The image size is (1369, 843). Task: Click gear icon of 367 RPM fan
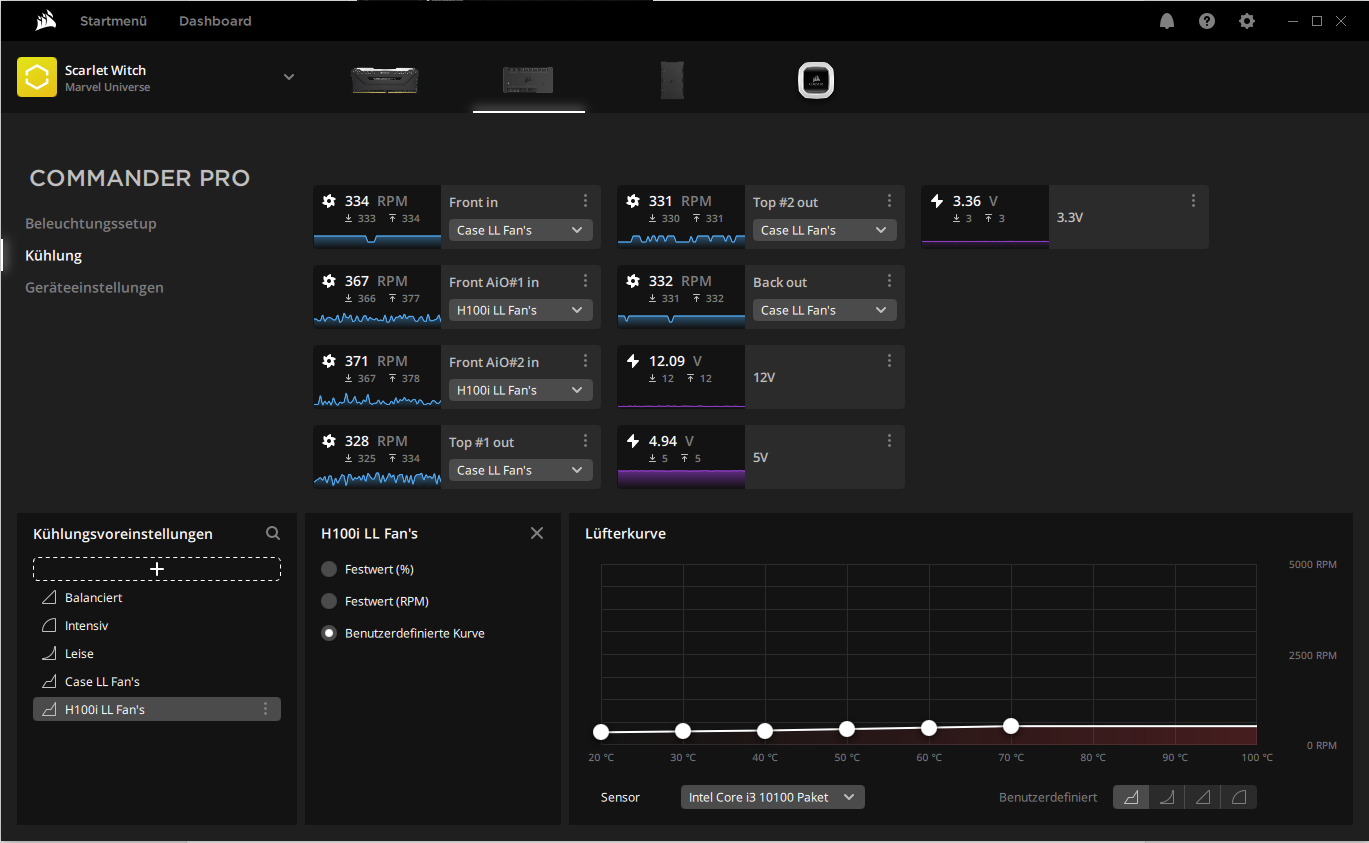coord(329,281)
